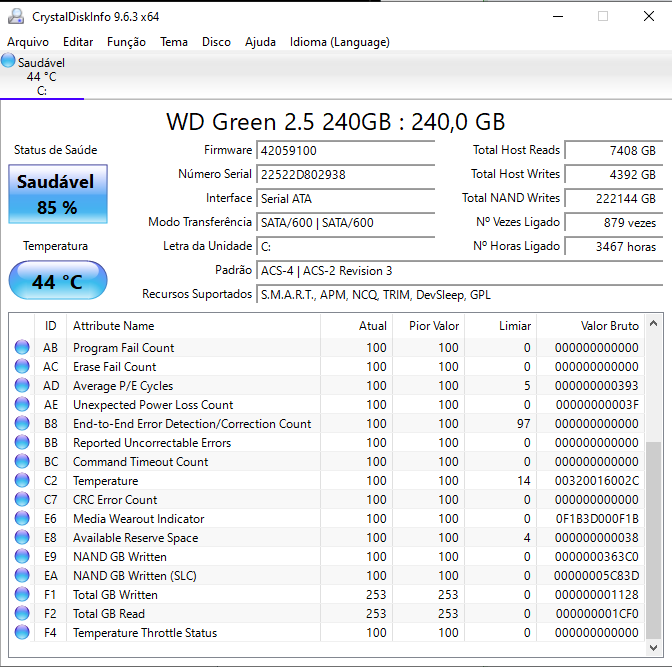The image size is (672, 667).
Task: Click the Saudável 85 % health status button
Action: [x=58, y=194]
